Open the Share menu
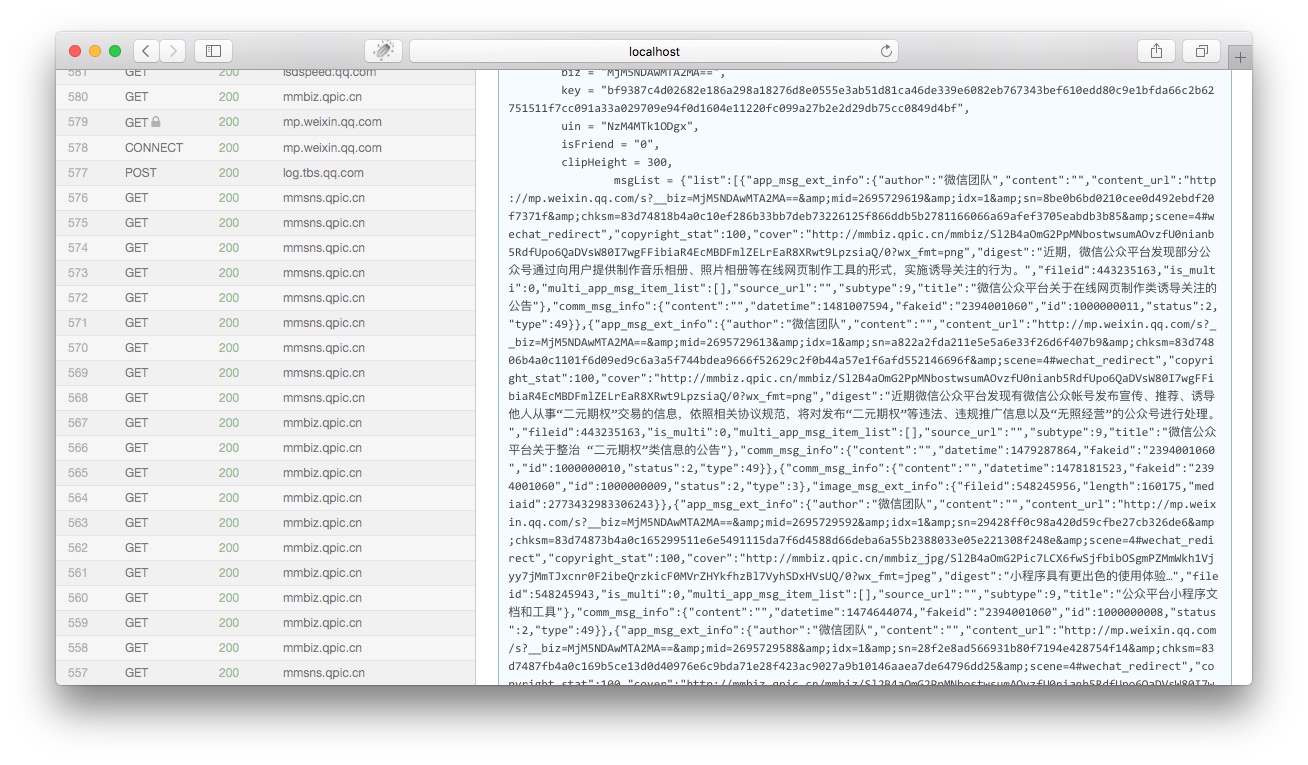The image size is (1308, 765). (x=1156, y=51)
